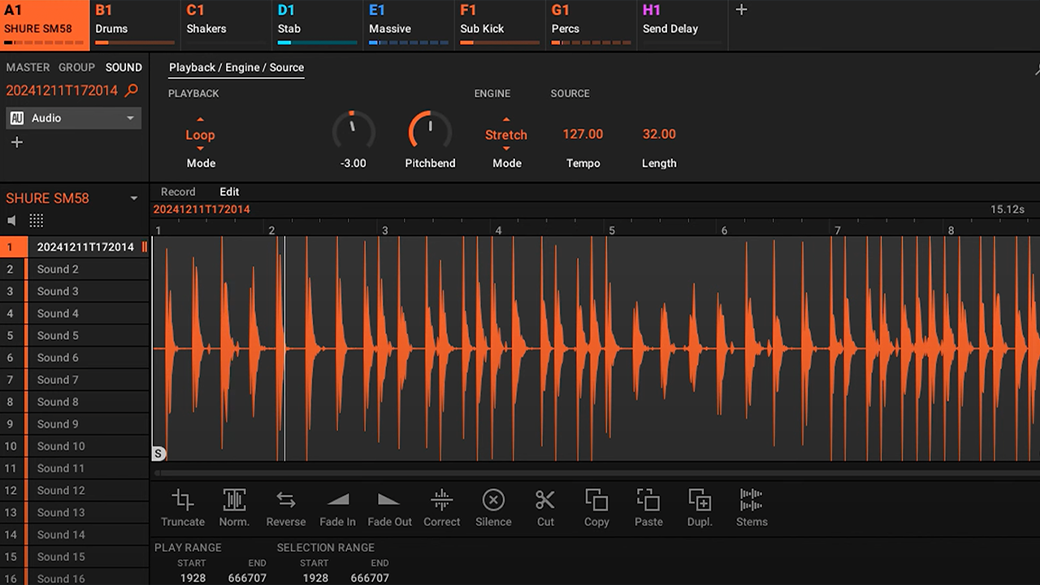
Task: Select group F1 Sub Kick
Action: pos(500,25)
